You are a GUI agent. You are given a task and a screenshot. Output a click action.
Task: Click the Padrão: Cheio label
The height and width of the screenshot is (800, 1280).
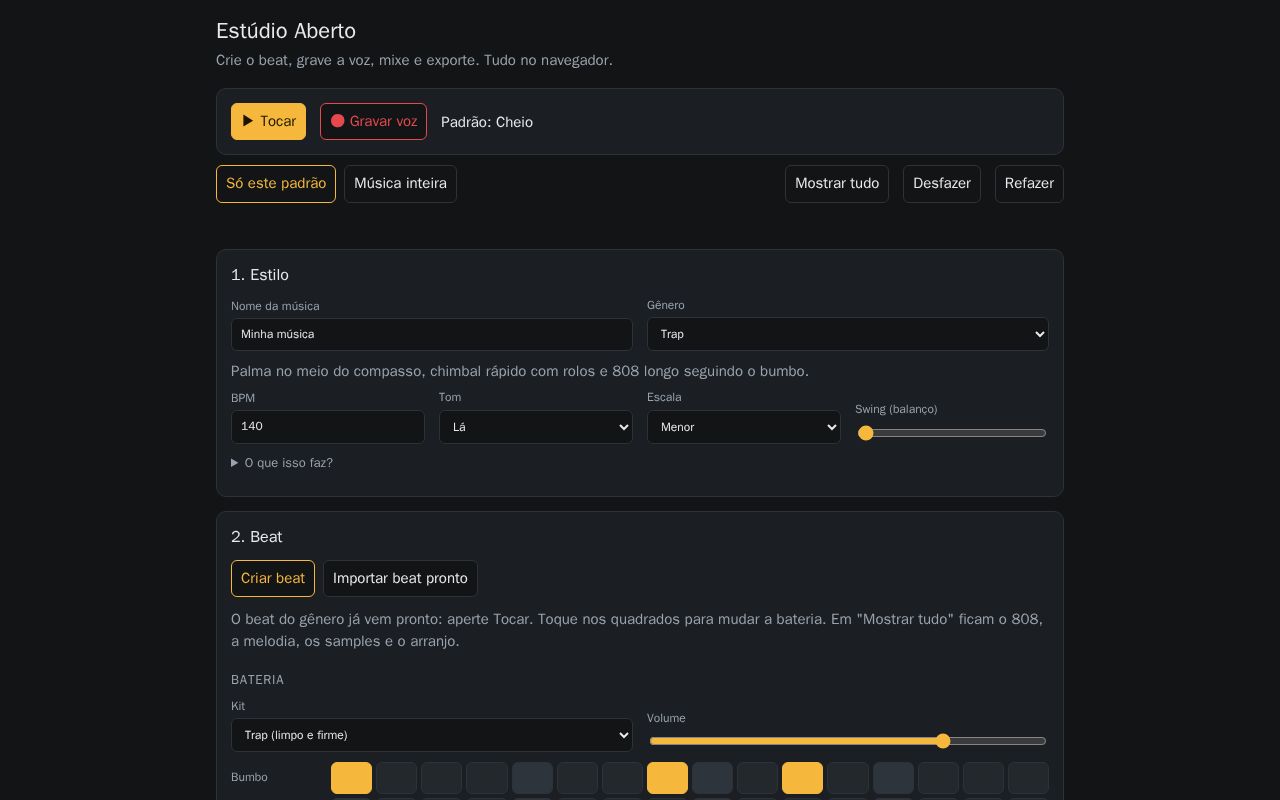[x=487, y=122]
